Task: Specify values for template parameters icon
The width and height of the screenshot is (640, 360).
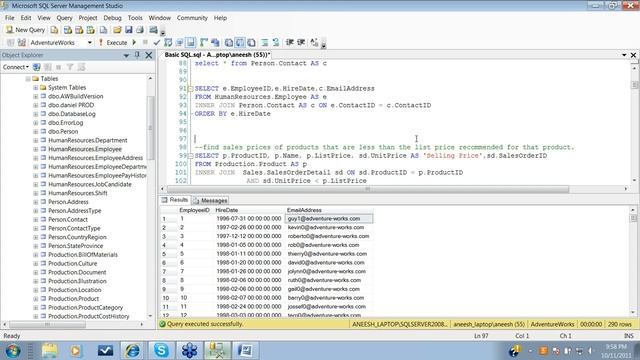Action: coord(314,42)
